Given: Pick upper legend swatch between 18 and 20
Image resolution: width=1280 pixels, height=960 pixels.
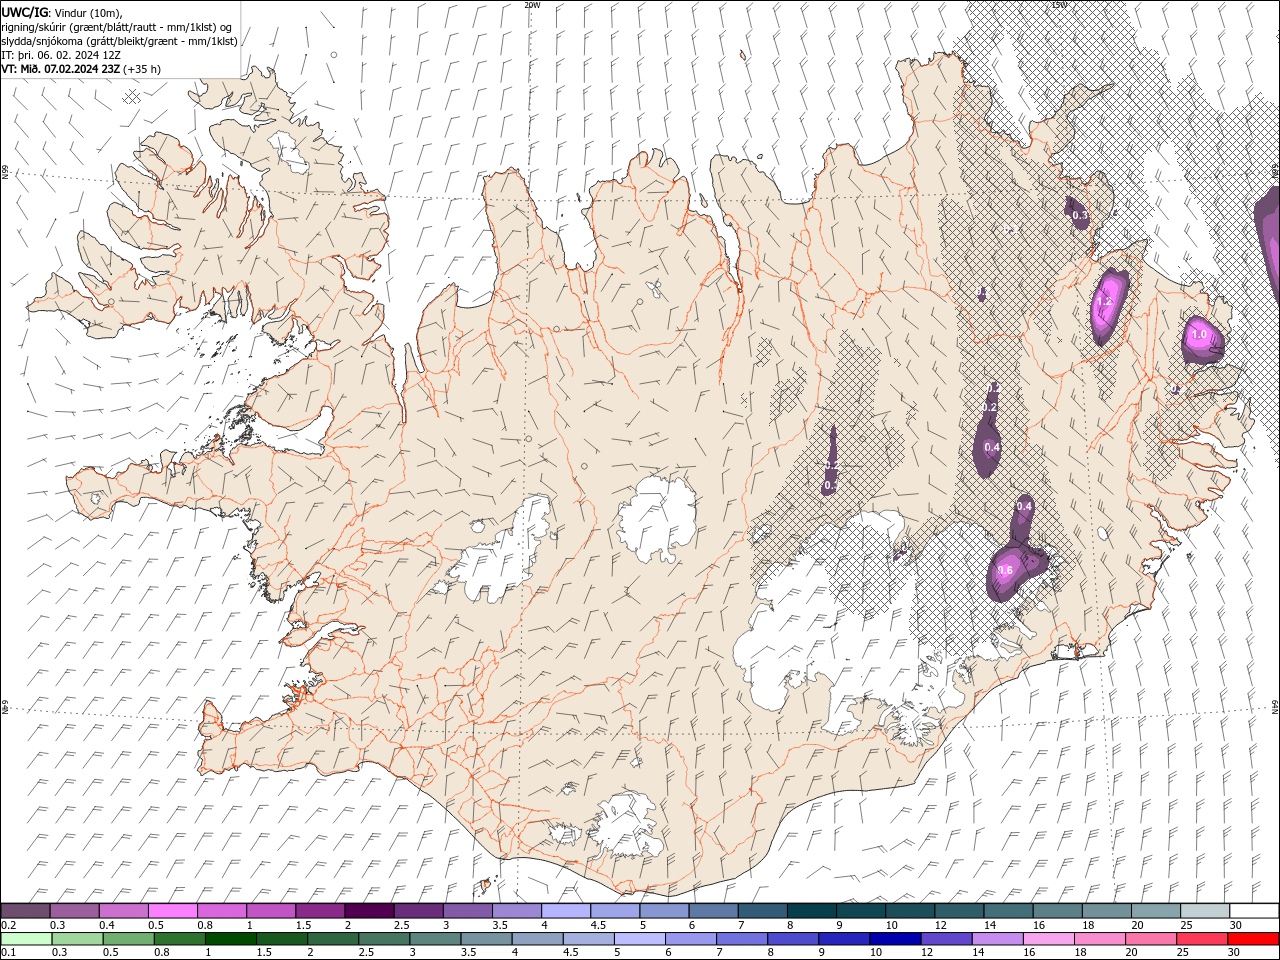Looking at the screenshot, I should coord(1106,911).
